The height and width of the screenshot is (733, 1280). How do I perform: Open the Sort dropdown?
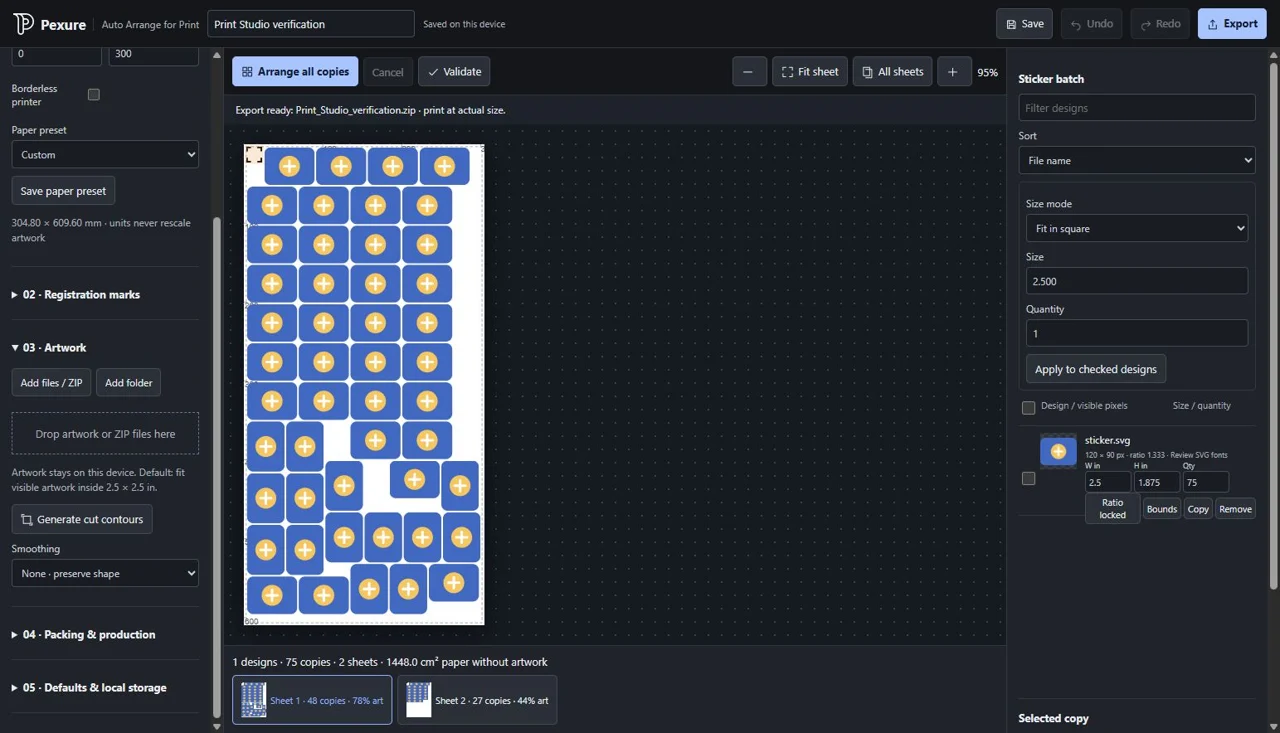[x=1137, y=160]
